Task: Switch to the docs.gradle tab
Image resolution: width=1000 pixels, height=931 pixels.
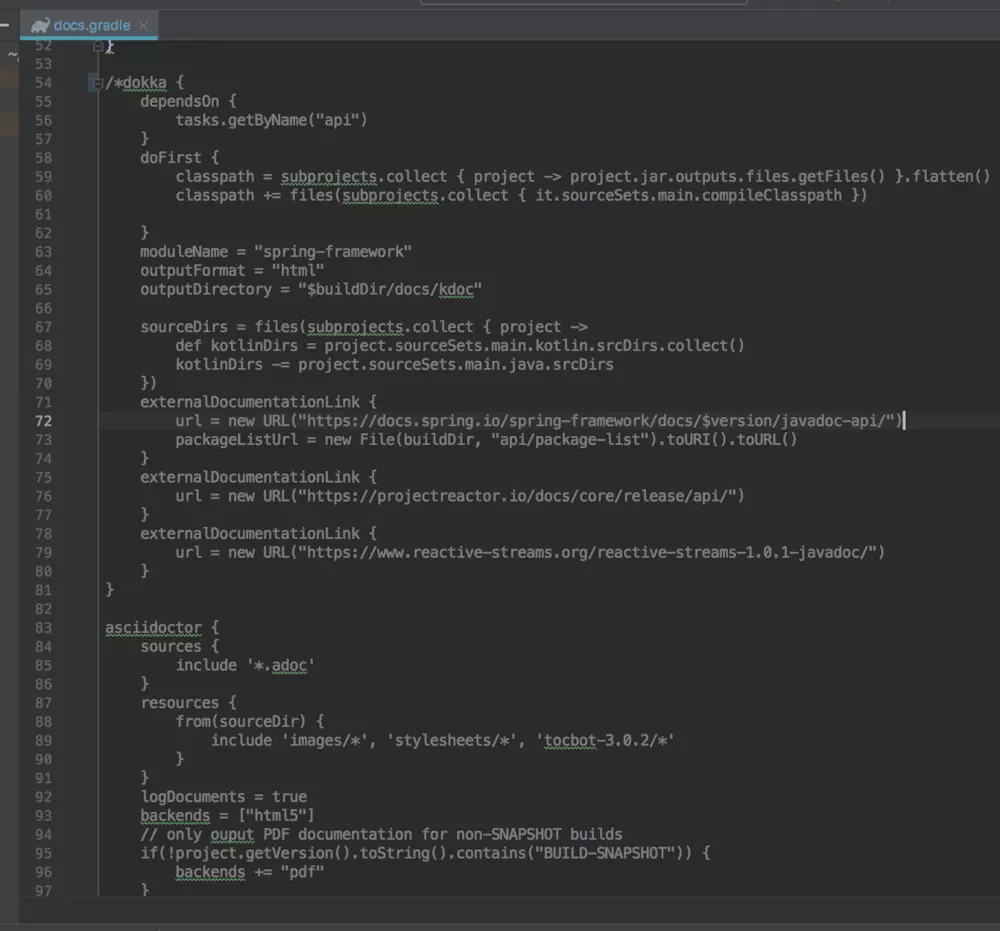Action: point(89,26)
